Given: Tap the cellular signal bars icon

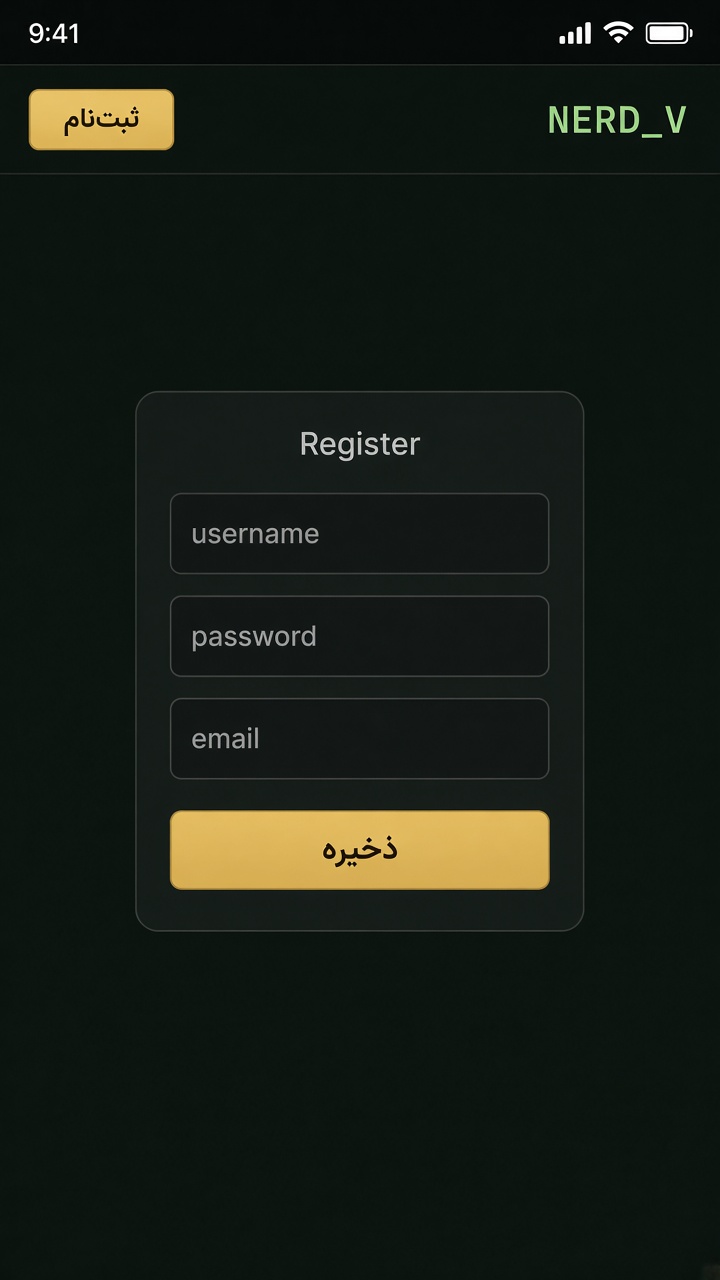Looking at the screenshot, I should (575, 34).
